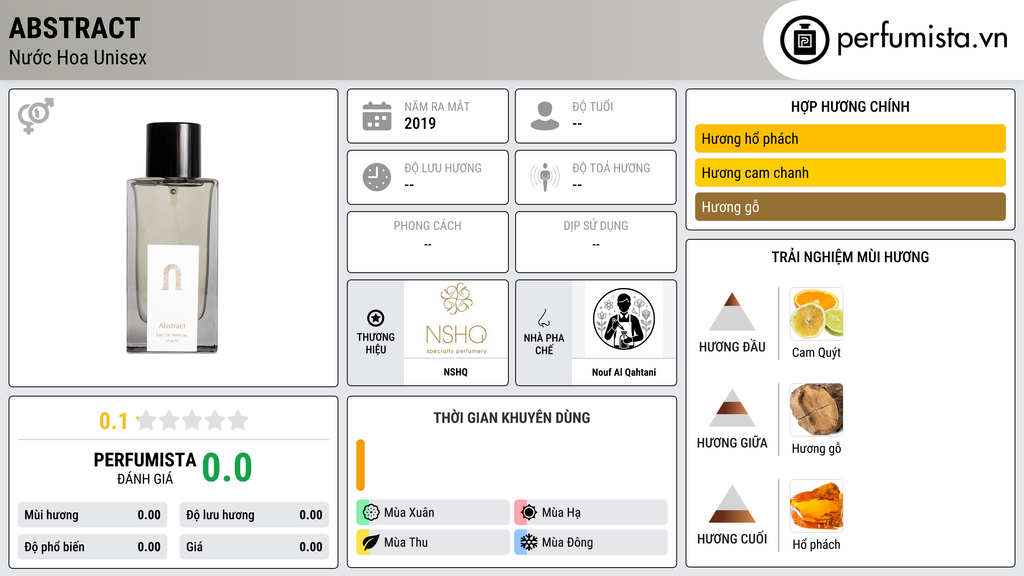This screenshot has width=1024, height=576.
Task: Click the Độ phổ biến 0.00 score row
Action: [92, 547]
